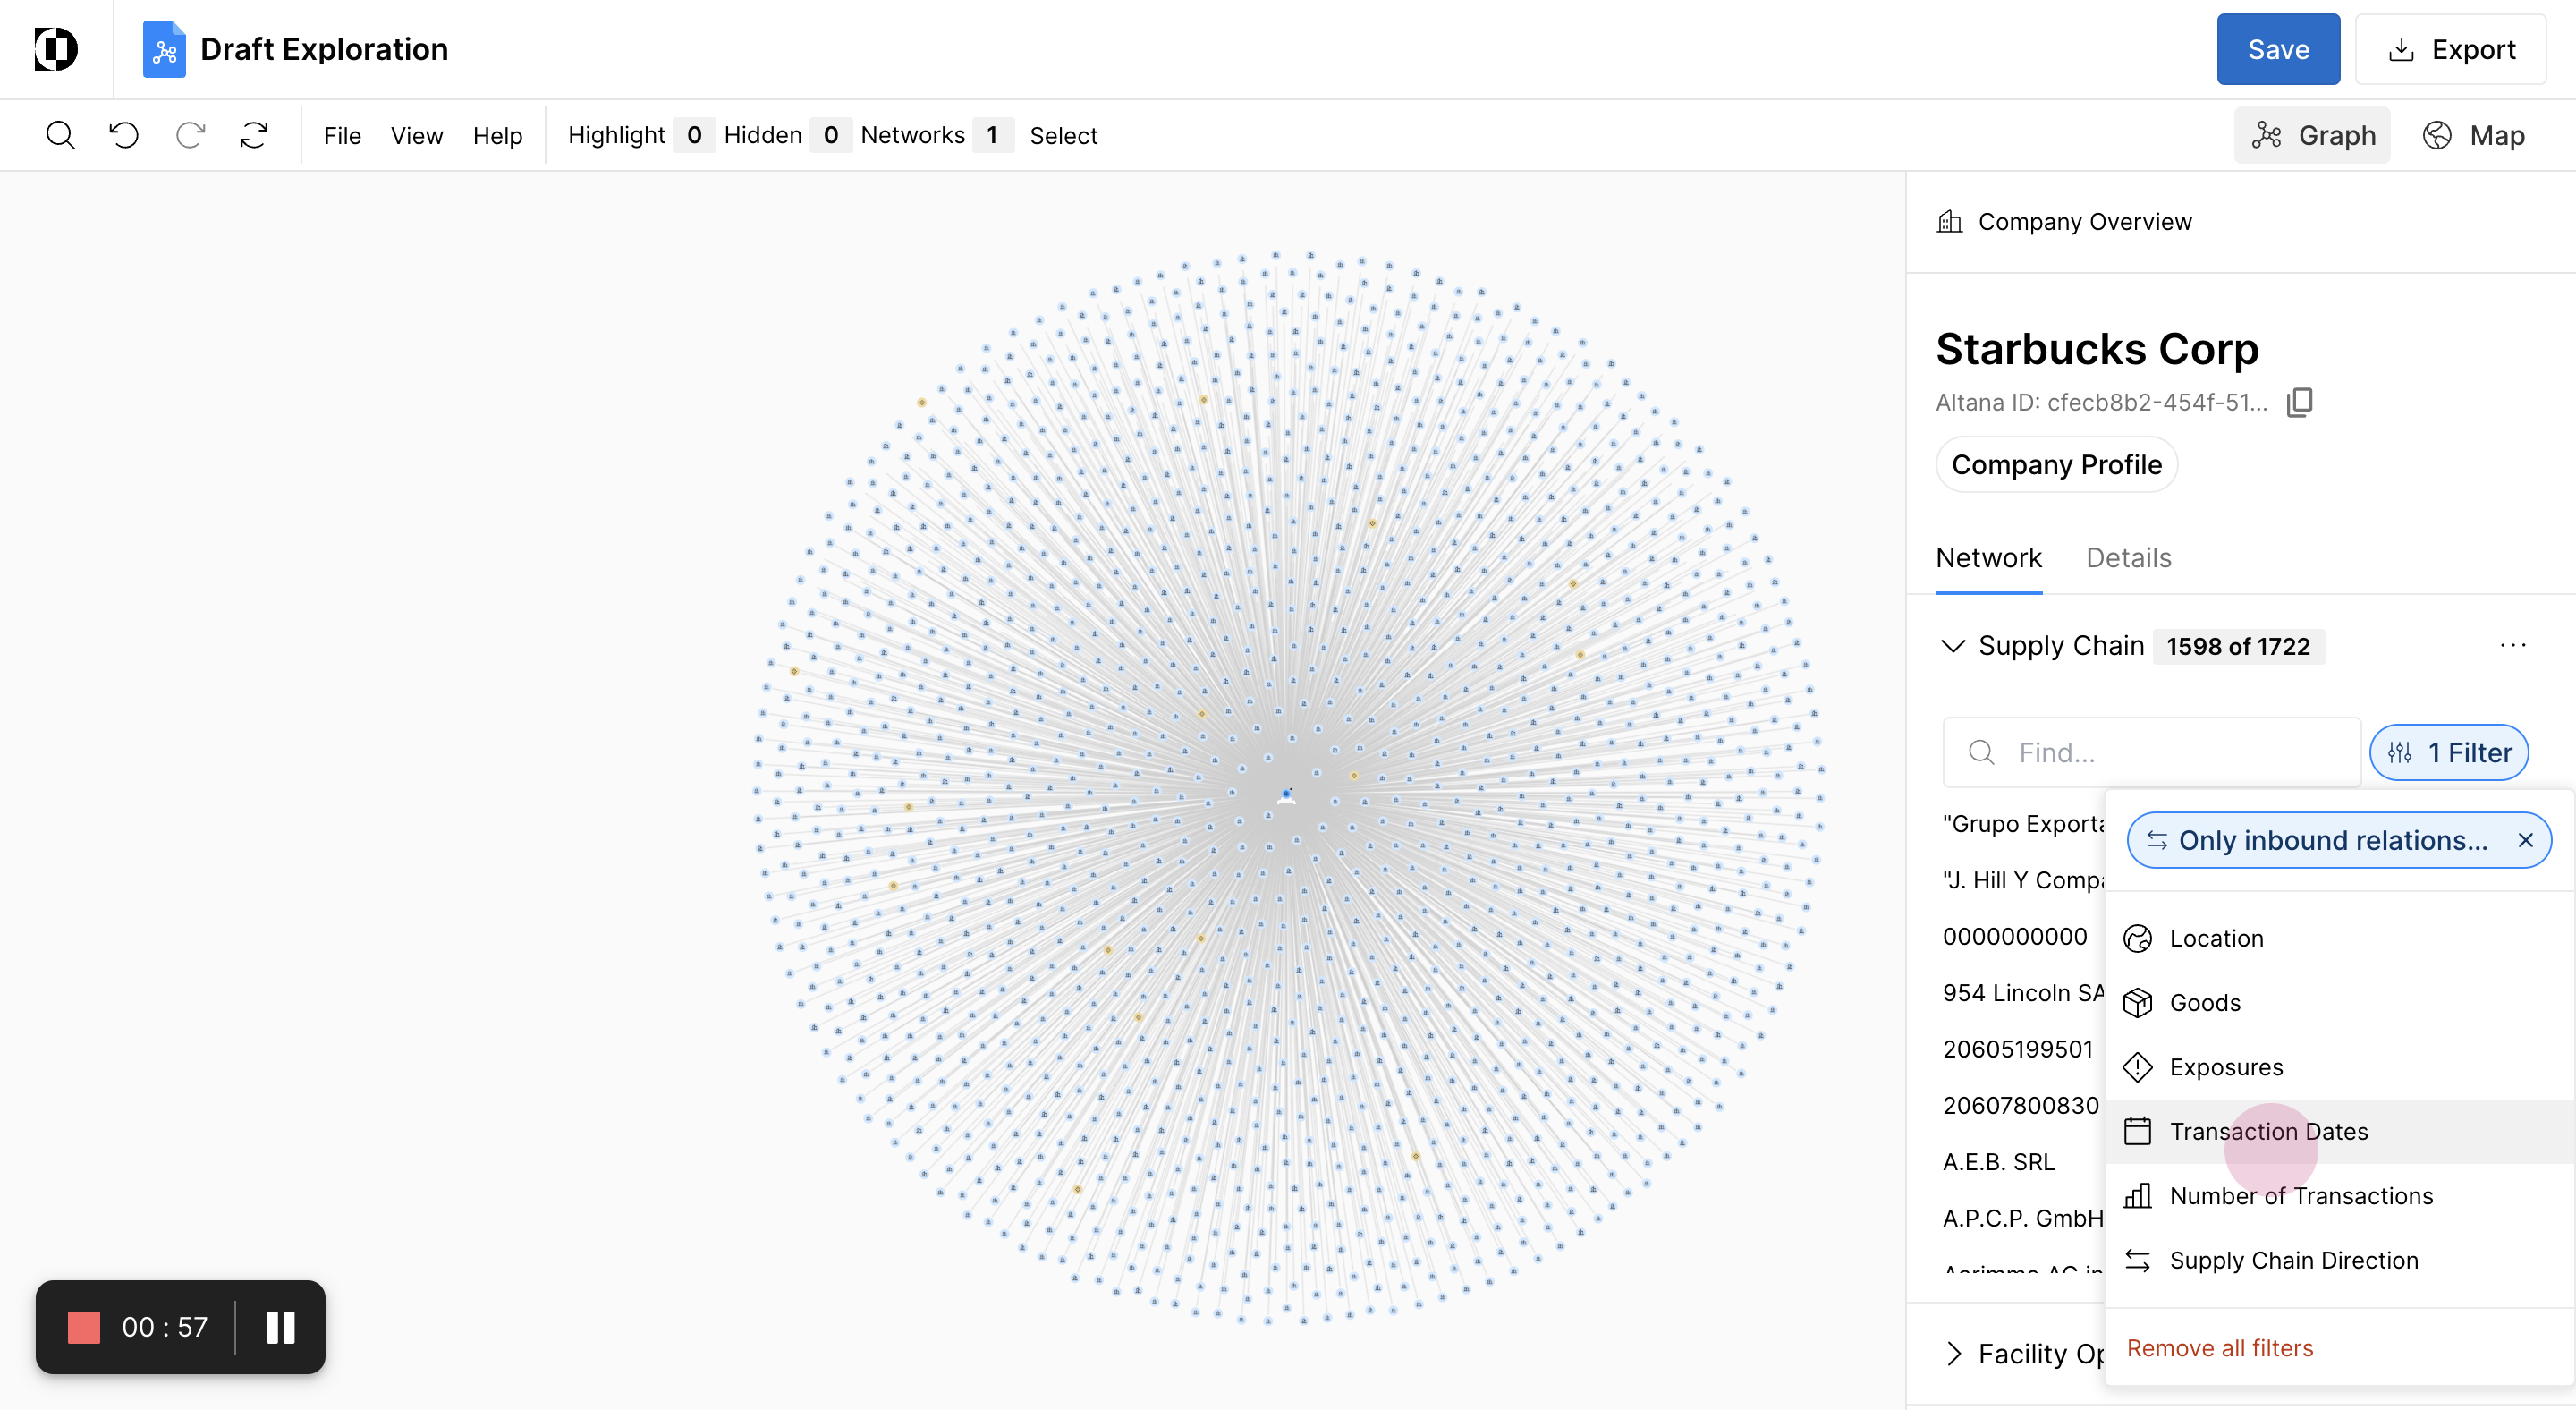Image resolution: width=2576 pixels, height=1410 pixels.
Task: Open the 1 Filter dropdown button
Action: tap(2448, 752)
